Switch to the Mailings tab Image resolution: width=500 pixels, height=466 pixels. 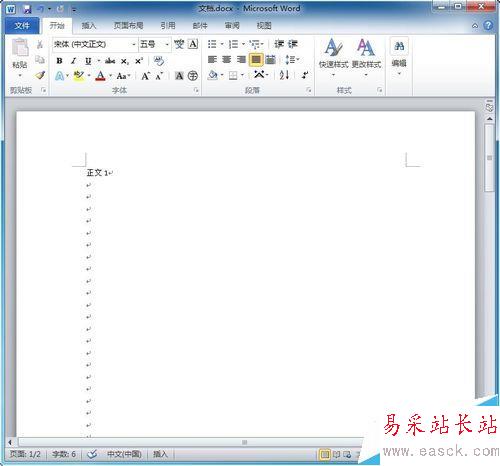(x=200, y=26)
